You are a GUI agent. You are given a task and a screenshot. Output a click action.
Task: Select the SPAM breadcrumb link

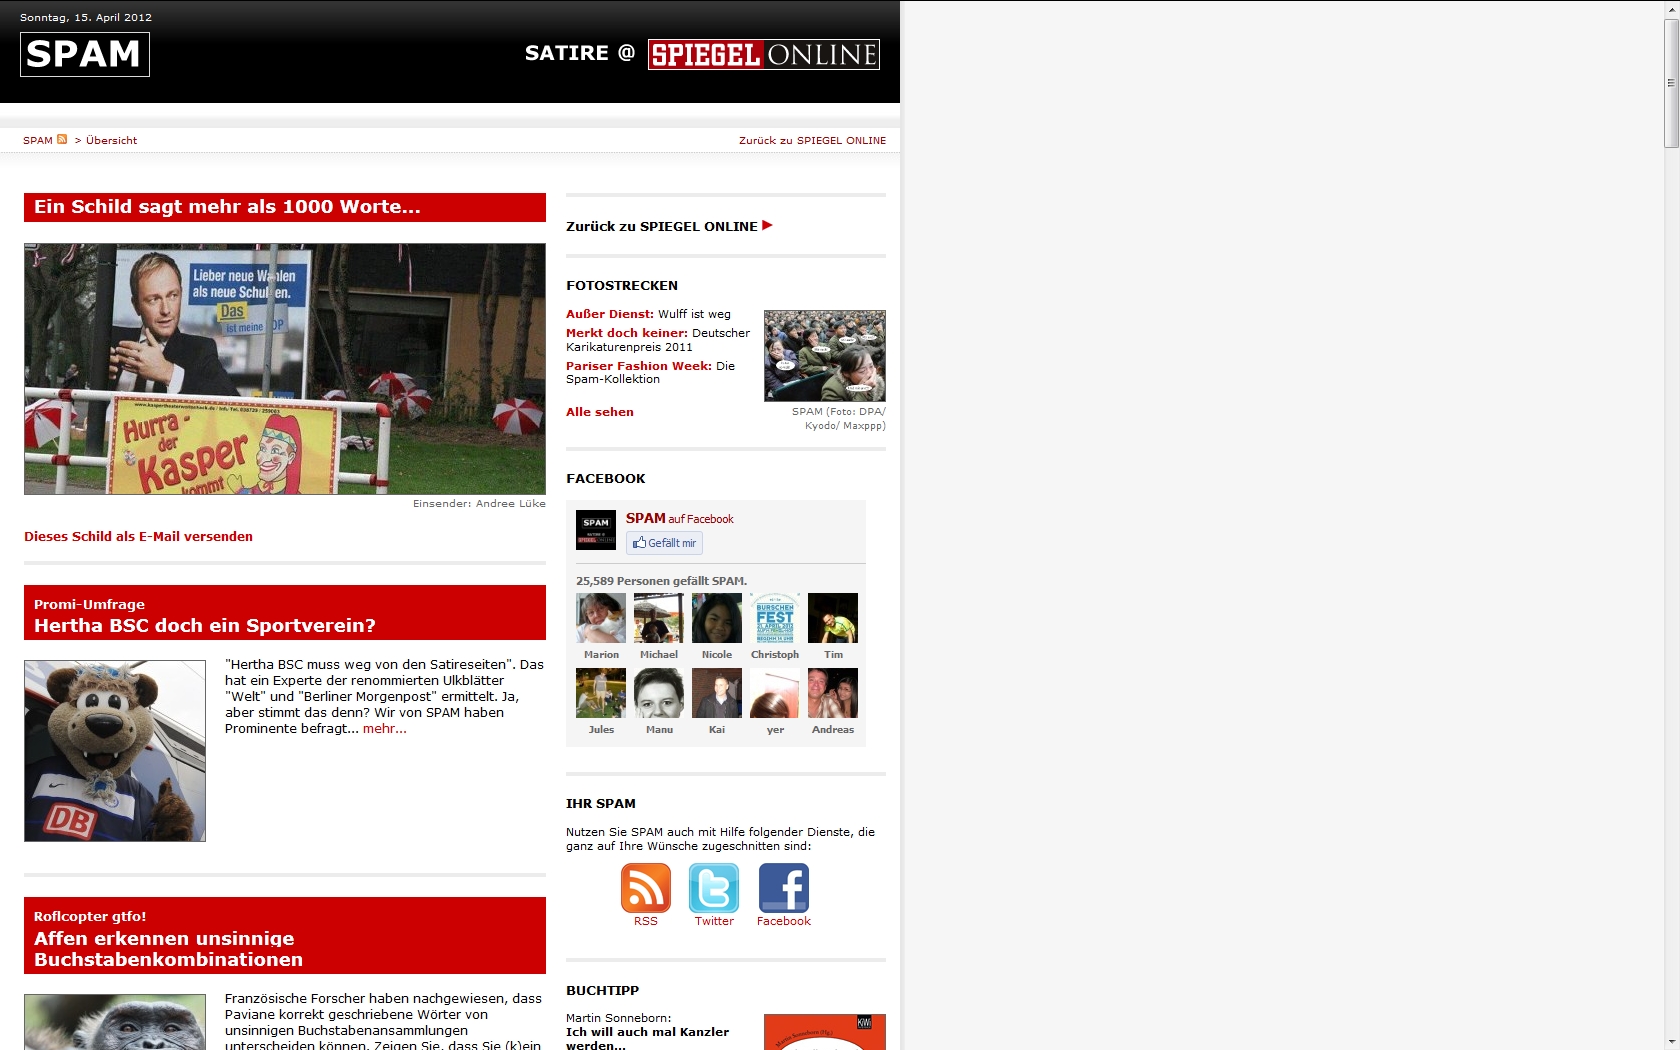[x=38, y=141]
